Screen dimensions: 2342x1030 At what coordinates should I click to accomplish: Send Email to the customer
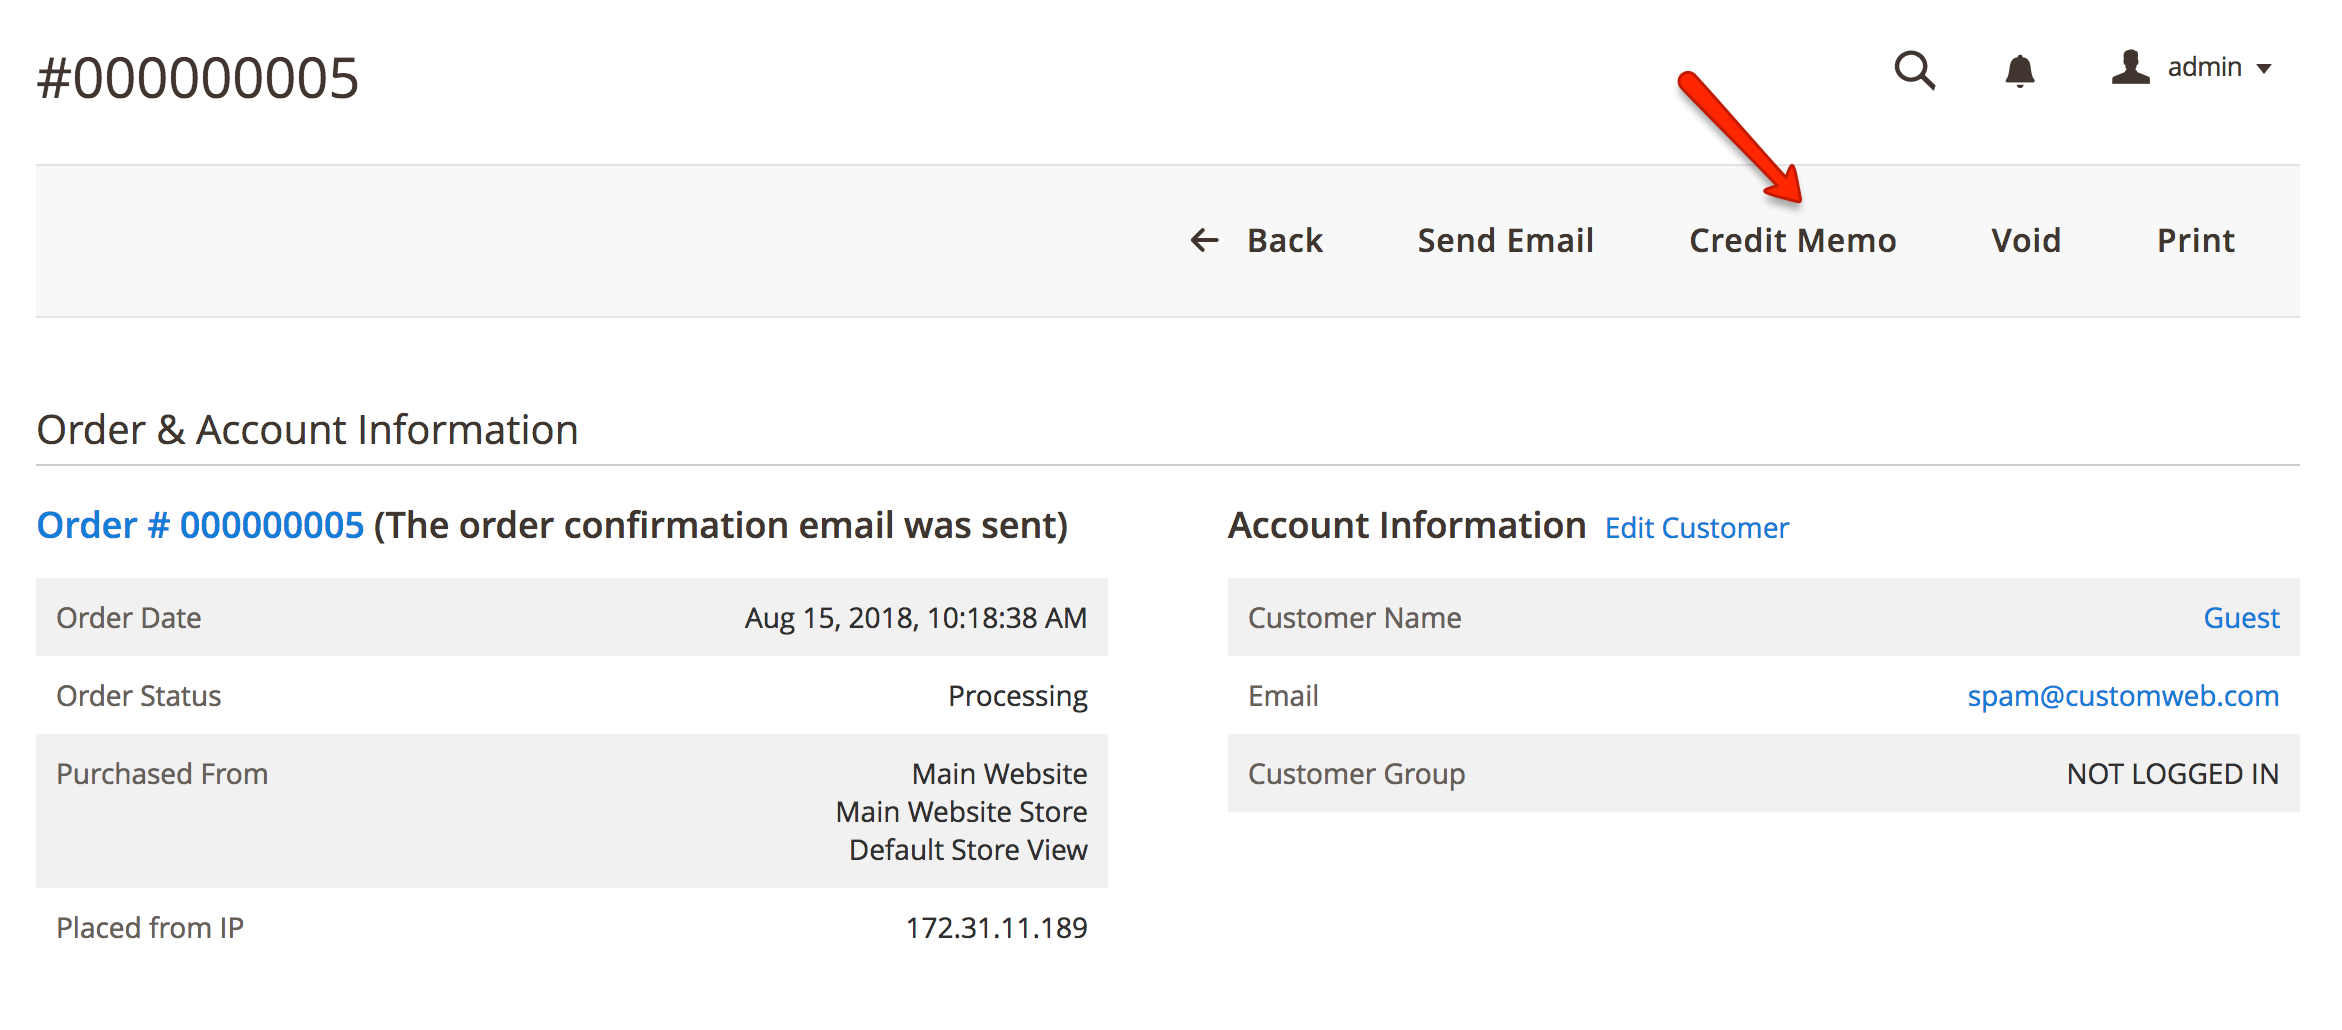[1504, 240]
